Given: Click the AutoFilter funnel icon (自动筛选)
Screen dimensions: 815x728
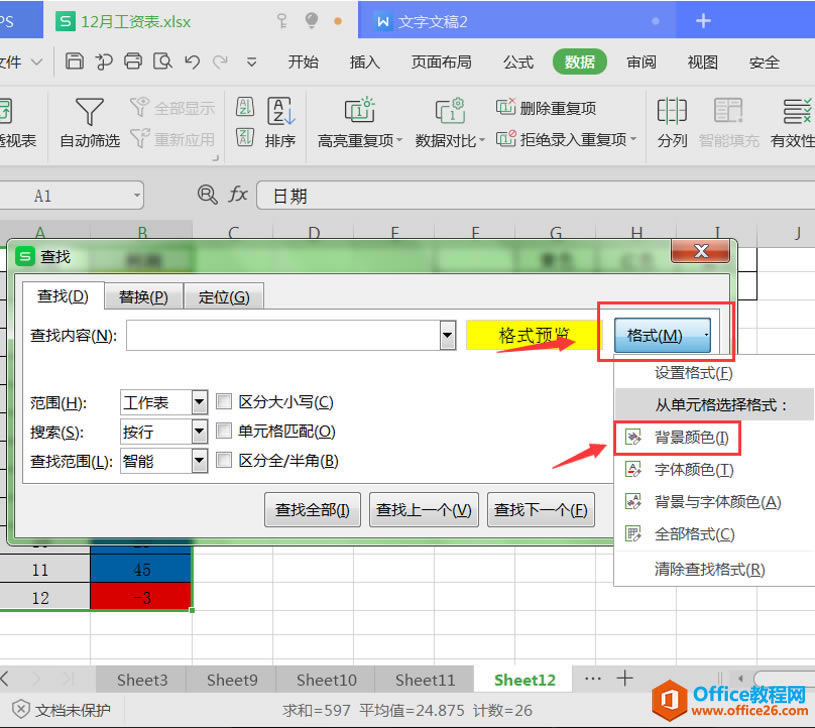Looking at the screenshot, I should tap(89, 112).
